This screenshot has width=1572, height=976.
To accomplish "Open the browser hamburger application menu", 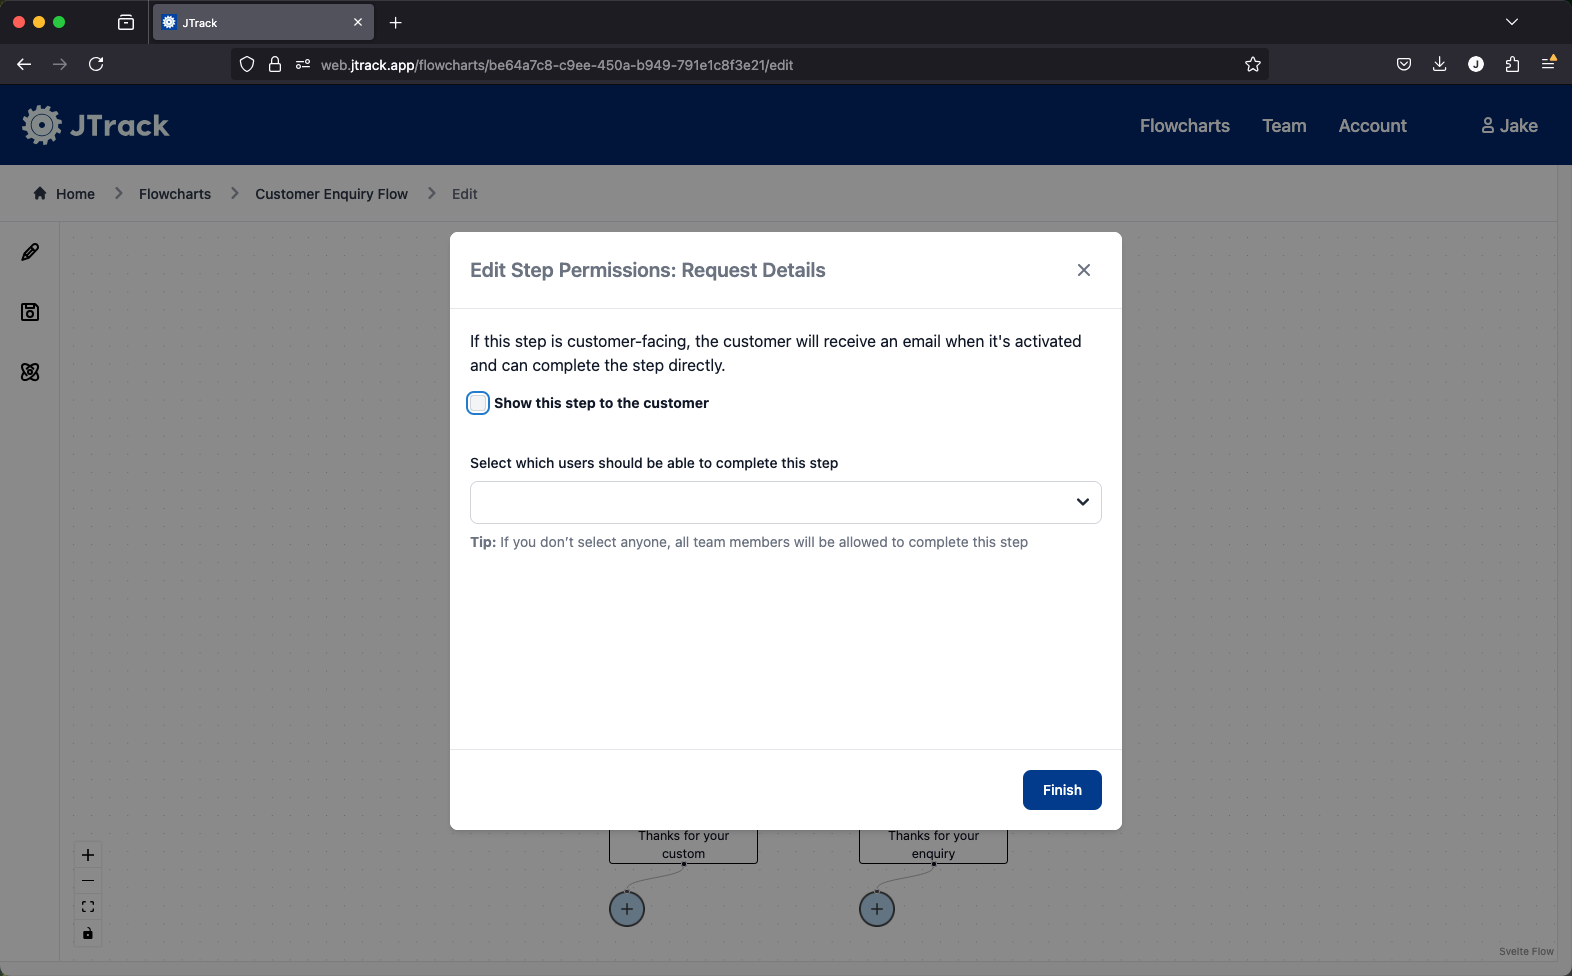I will pos(1548,64).
